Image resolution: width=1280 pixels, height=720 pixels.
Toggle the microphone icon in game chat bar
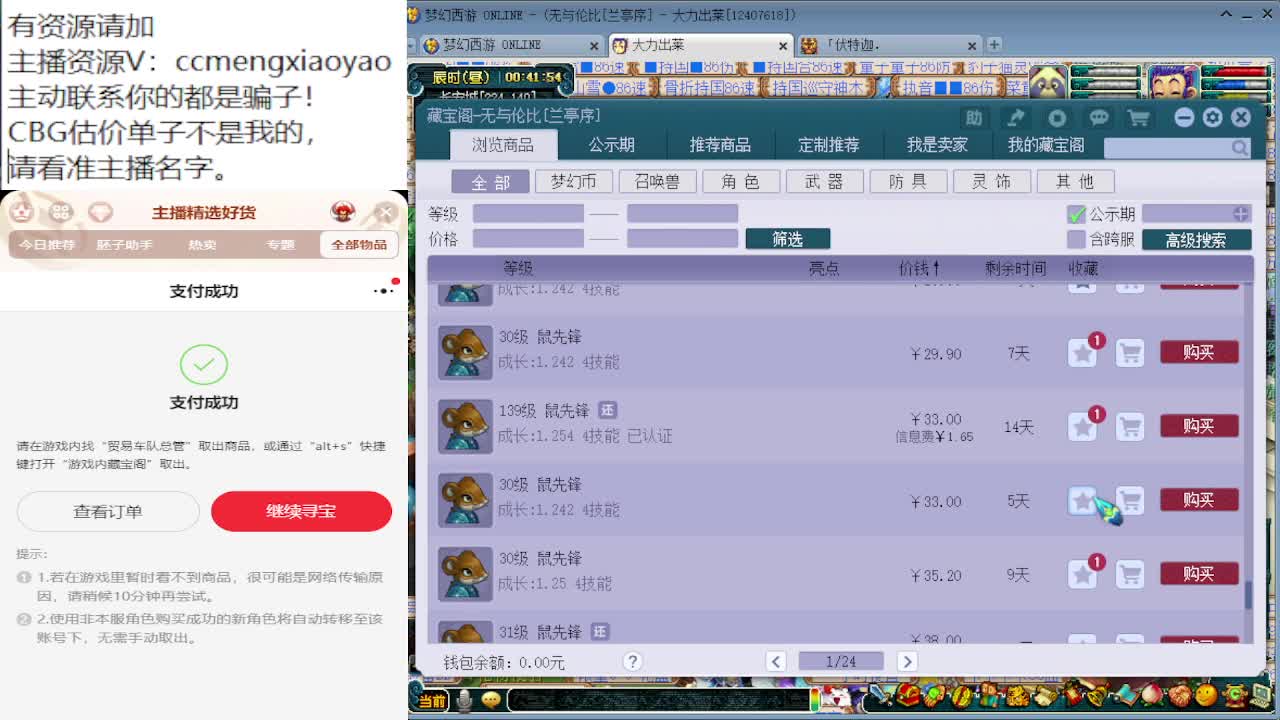(464, 700)
